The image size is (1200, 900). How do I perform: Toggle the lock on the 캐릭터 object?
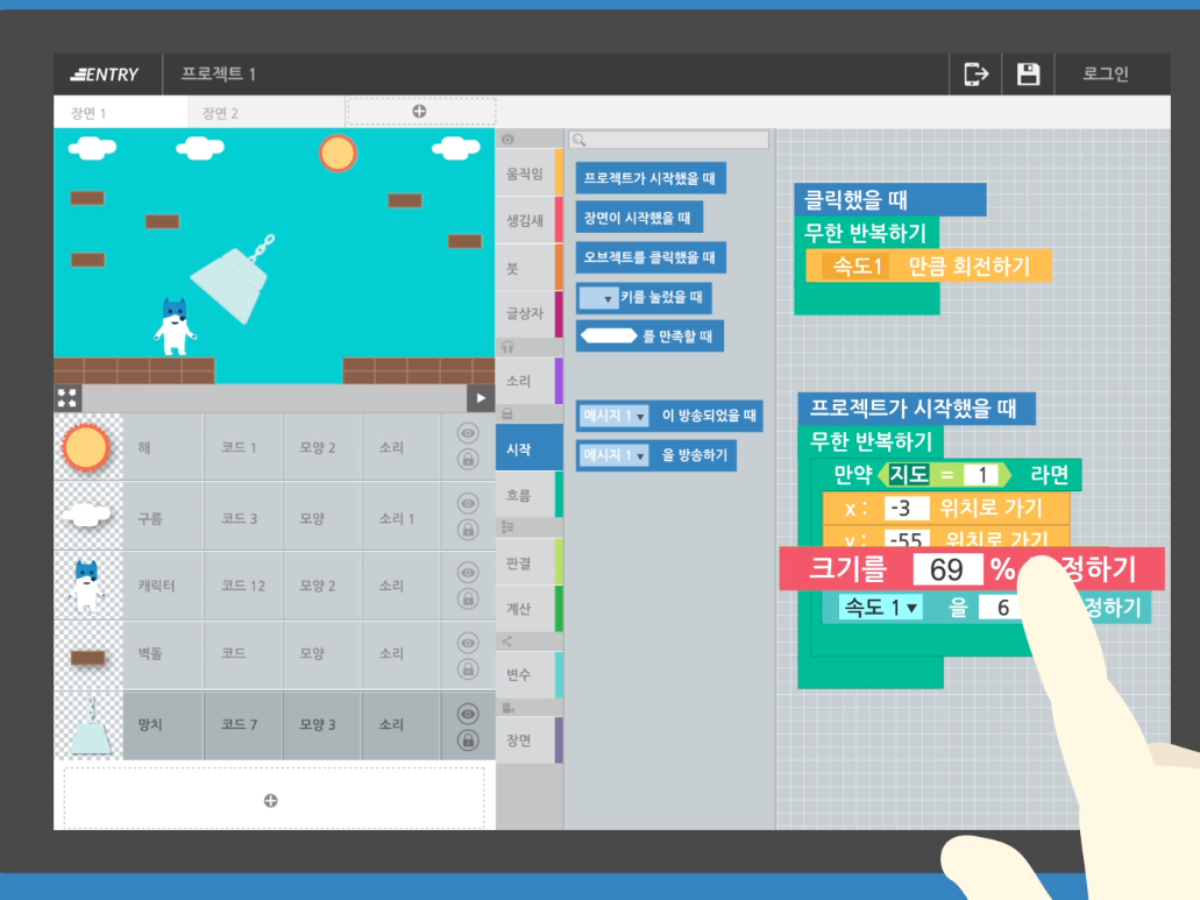pos(466,597)
